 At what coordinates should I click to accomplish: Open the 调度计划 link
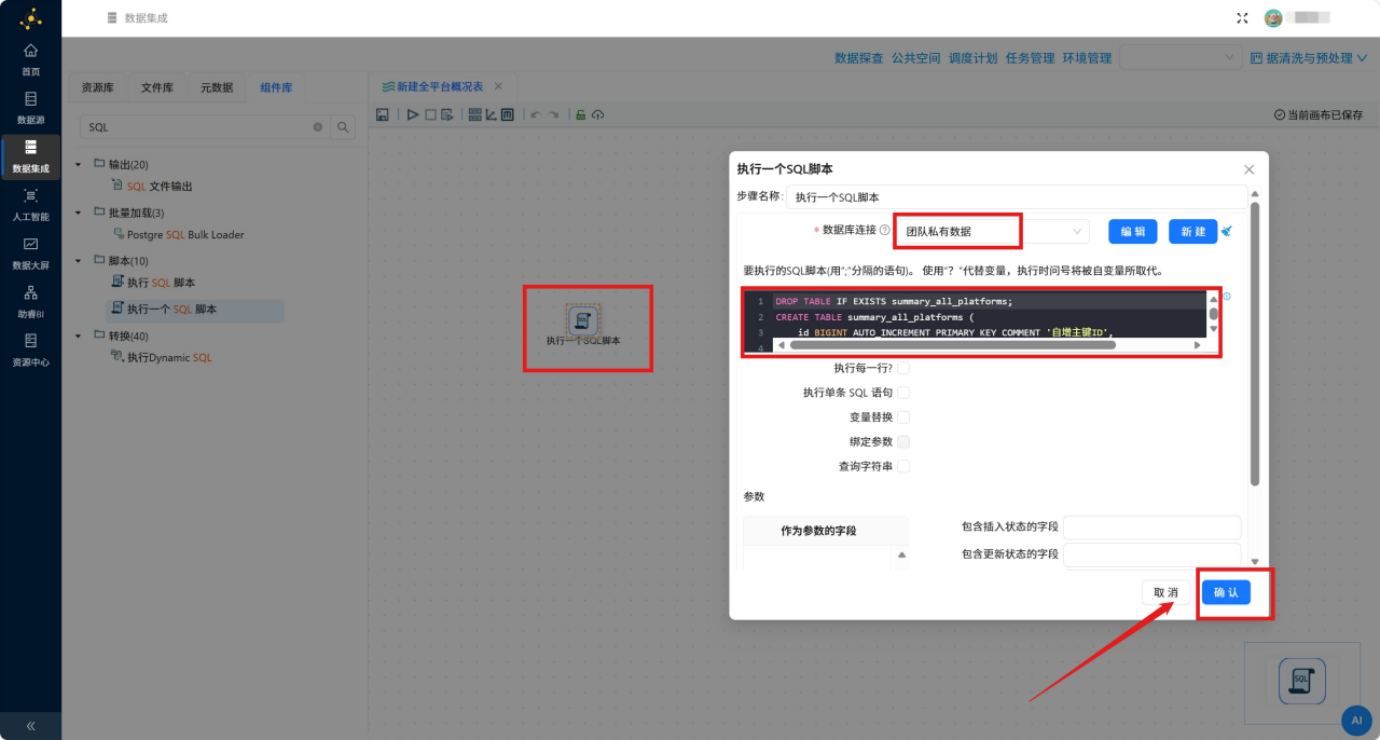[x=973, y=58]
